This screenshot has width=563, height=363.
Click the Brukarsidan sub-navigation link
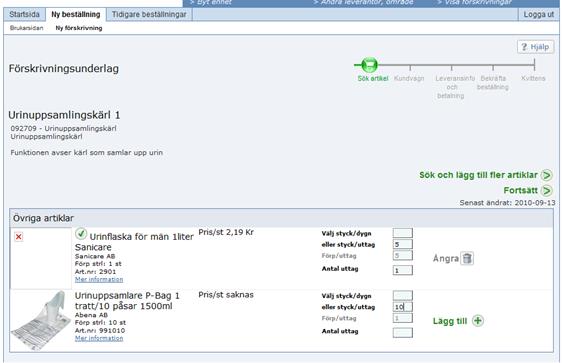coord(27,28)
